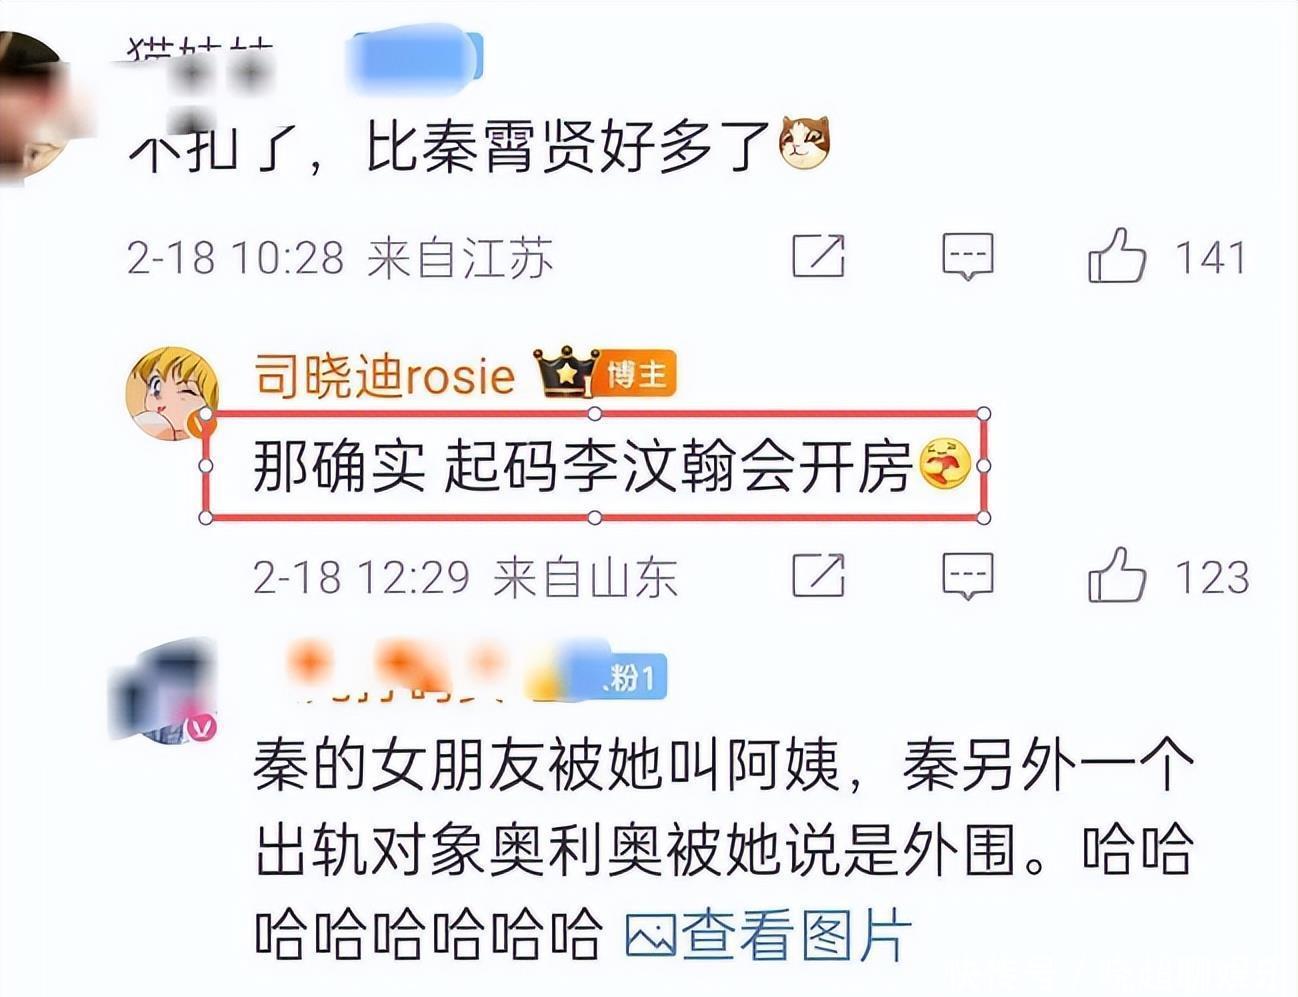
Task: Click the timestamp 2-18 12:29 来自山东
Action: [x=465, y=577]
